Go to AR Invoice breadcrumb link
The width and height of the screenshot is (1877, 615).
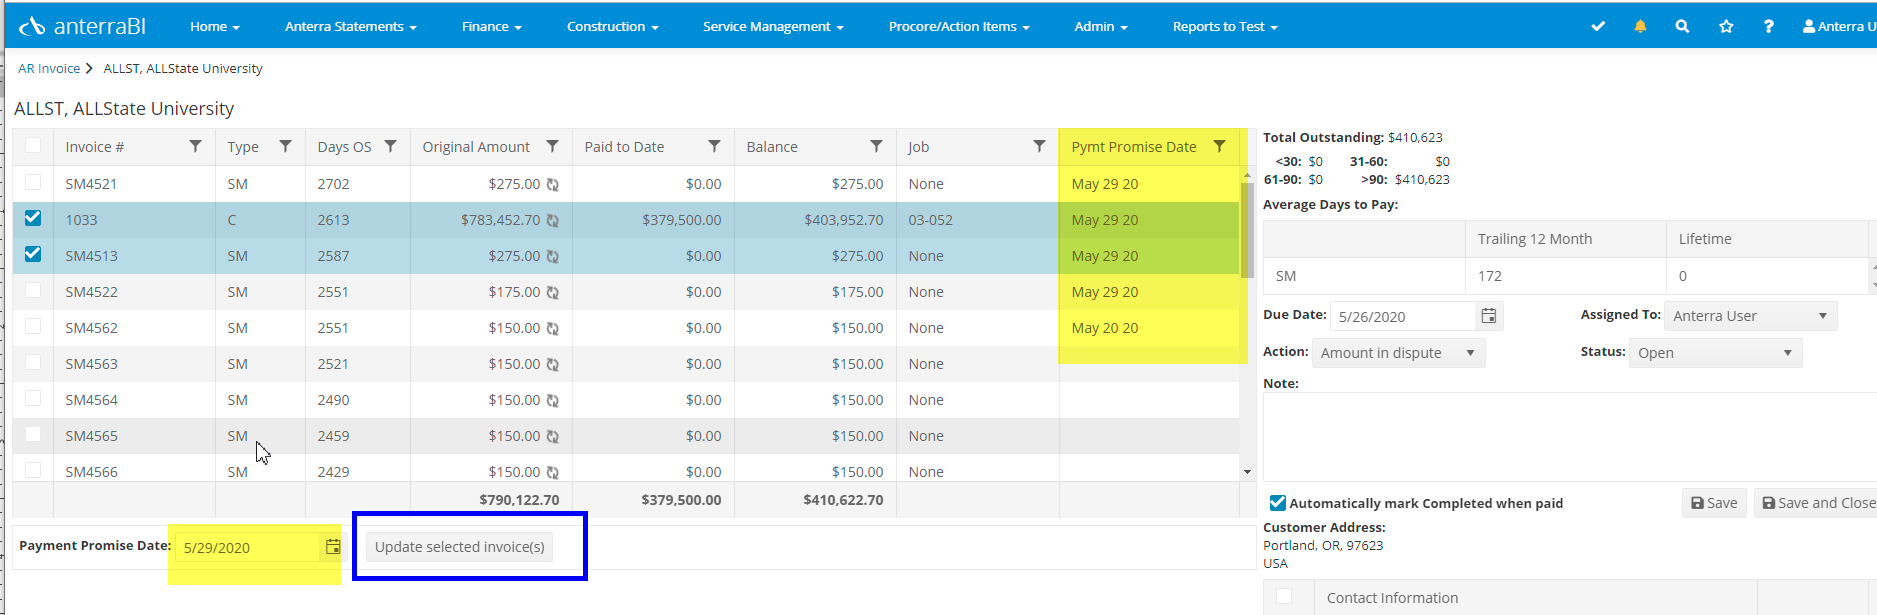[x=49, y=68]
